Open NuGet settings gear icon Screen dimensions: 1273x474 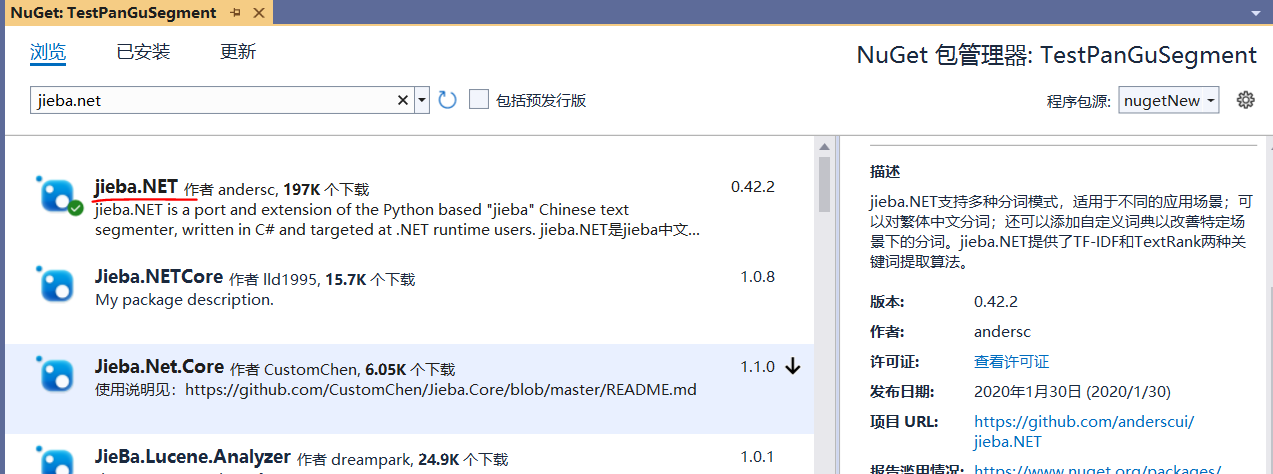pos(1245,99)
